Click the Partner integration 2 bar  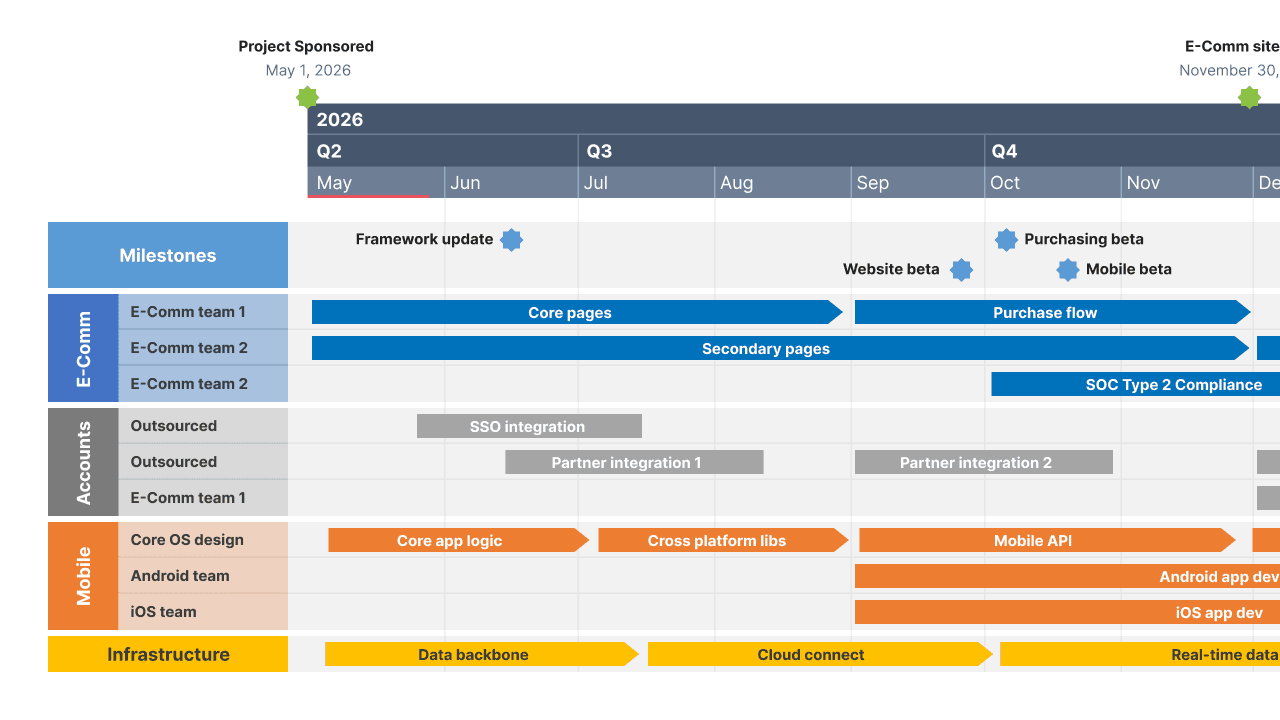984,463
